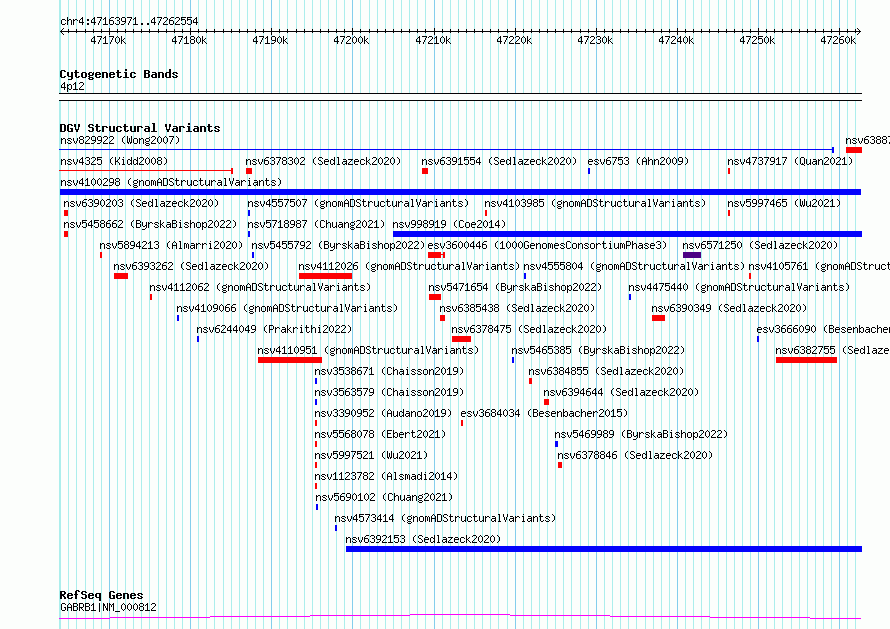
Task: Click nsv6384855 (Sedlazeck2020) label
Action: click(606, 371)
